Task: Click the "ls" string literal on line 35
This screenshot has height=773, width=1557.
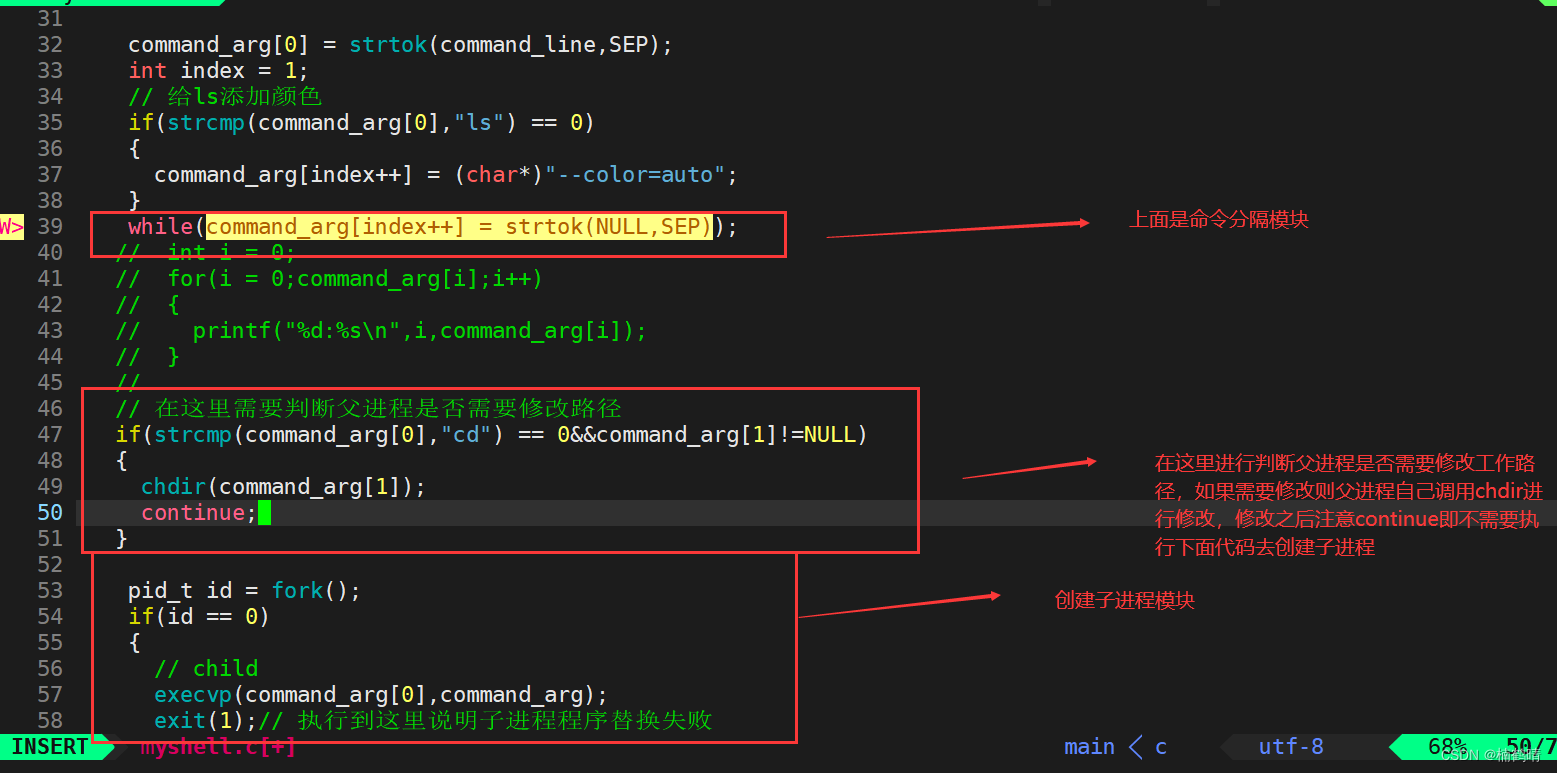Action: [479, 123]
